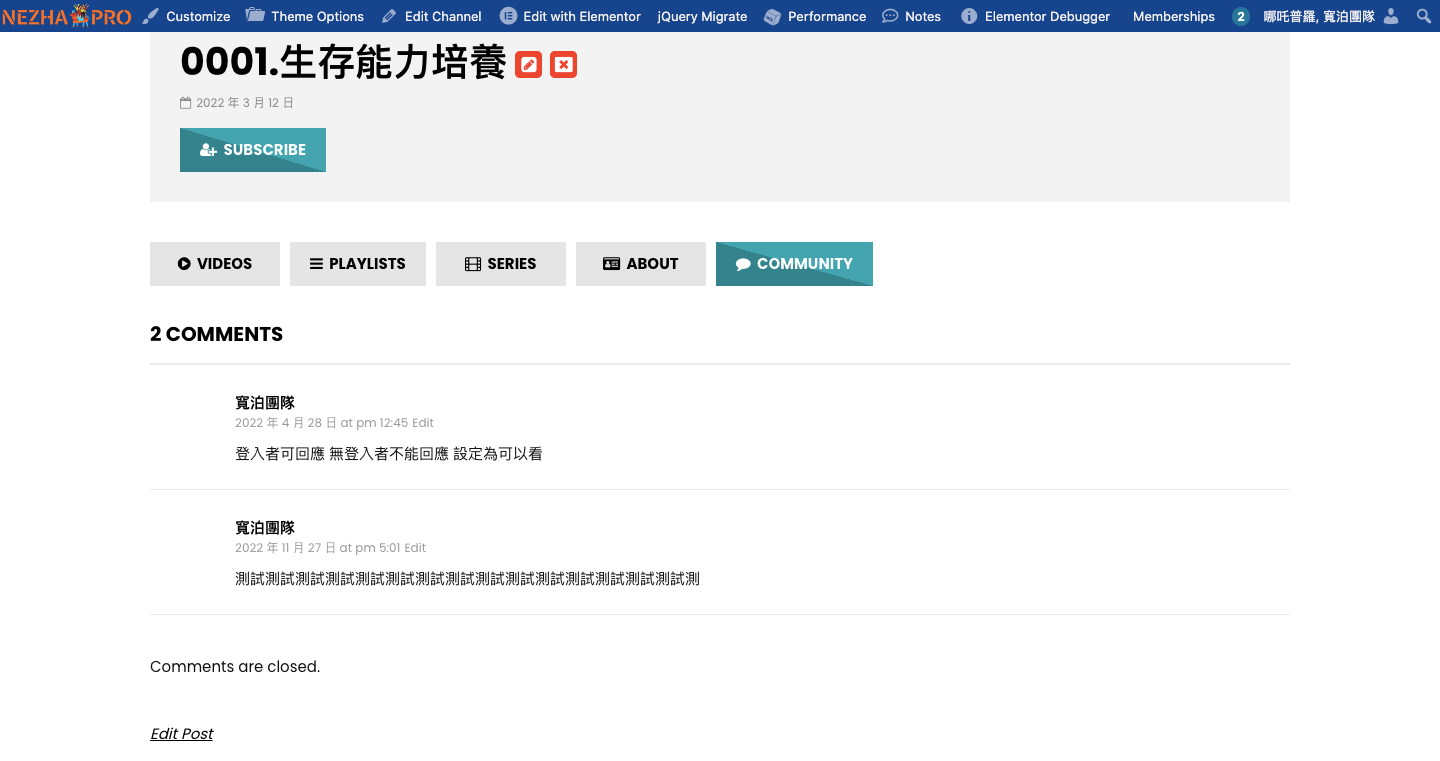Click the user avatar icon in admin bar
This screenshot has width=1440, height=761.
1391,16
